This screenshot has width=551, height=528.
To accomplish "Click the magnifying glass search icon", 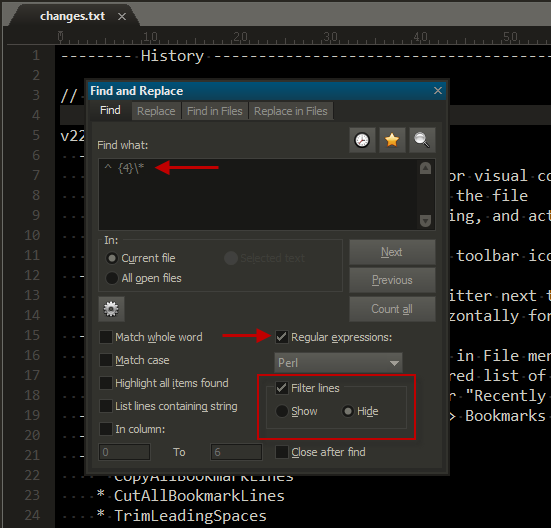I will [x=422, y=140].
